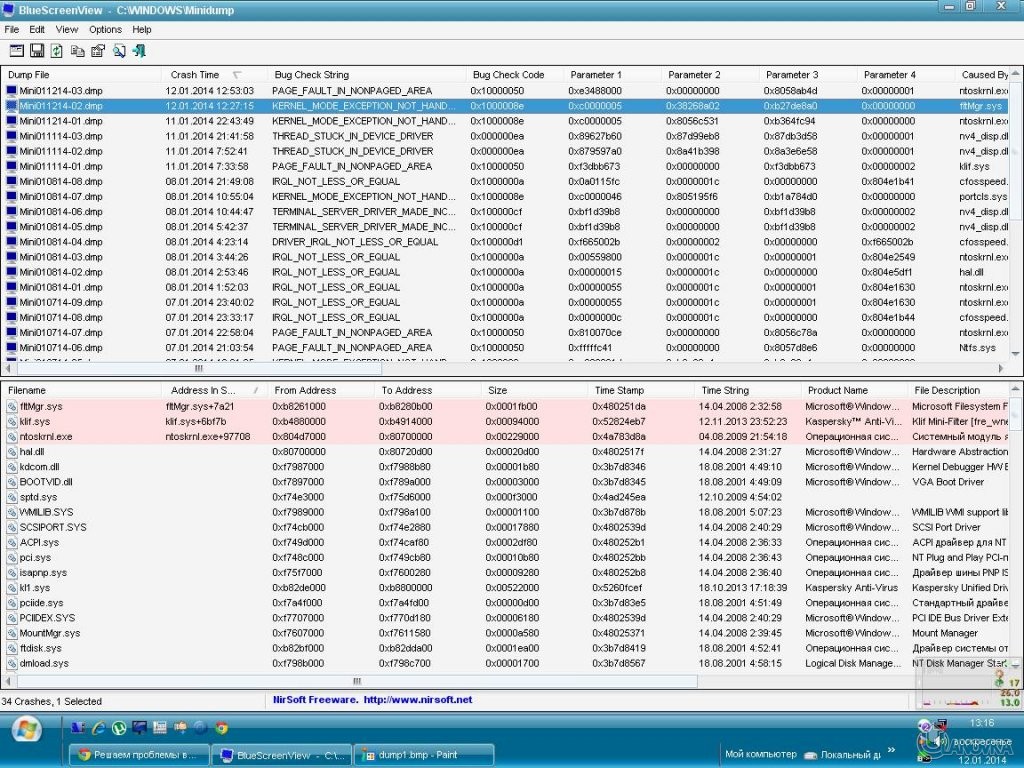Open the Options menu
Screen dimensions: 1024x768
(105, 30)
